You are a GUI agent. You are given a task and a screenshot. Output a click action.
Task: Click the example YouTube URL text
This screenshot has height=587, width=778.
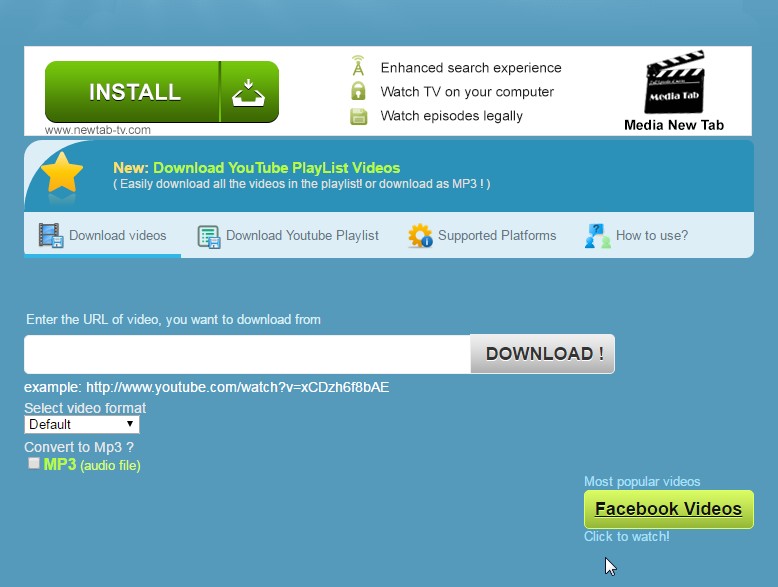coord(238,387)
